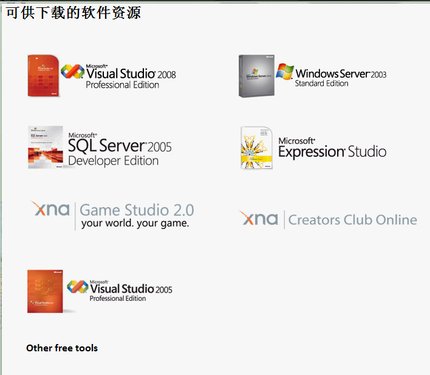Image resolution: width=430 pixels, height=375 pixels.
Task: Click the Windows flag logo icon
Action: pos(285,71)
